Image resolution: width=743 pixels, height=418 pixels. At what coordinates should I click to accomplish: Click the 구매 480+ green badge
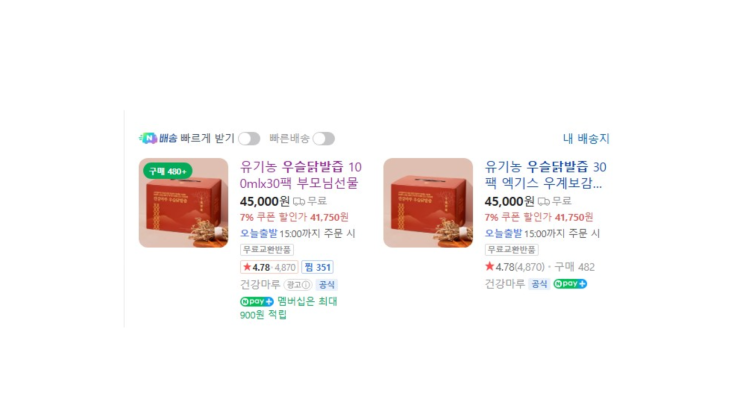167,171
